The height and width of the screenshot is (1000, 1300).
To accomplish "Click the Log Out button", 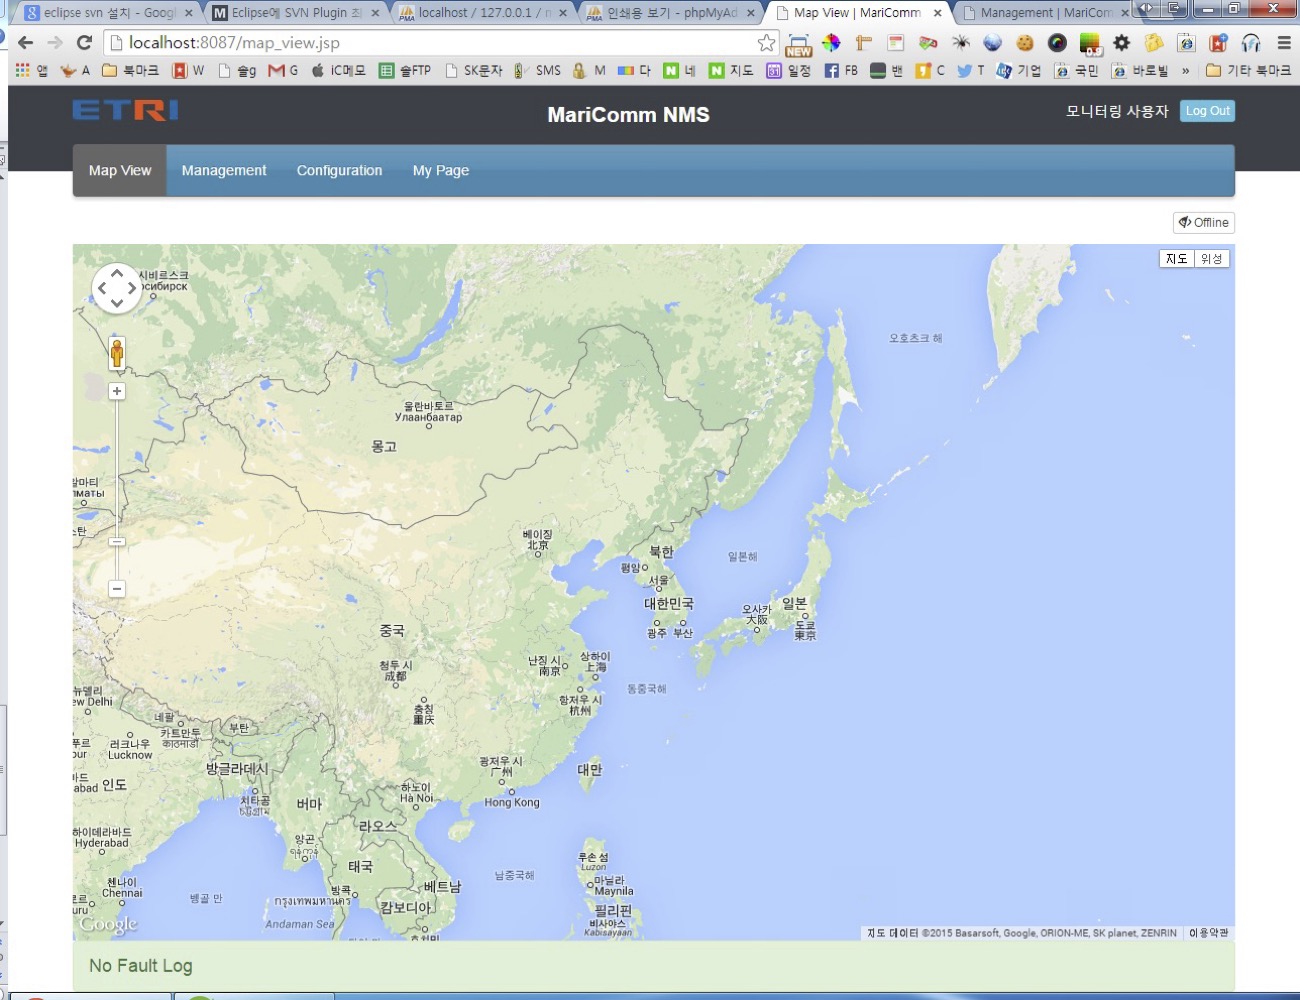I will click(x=1208, y=111).
